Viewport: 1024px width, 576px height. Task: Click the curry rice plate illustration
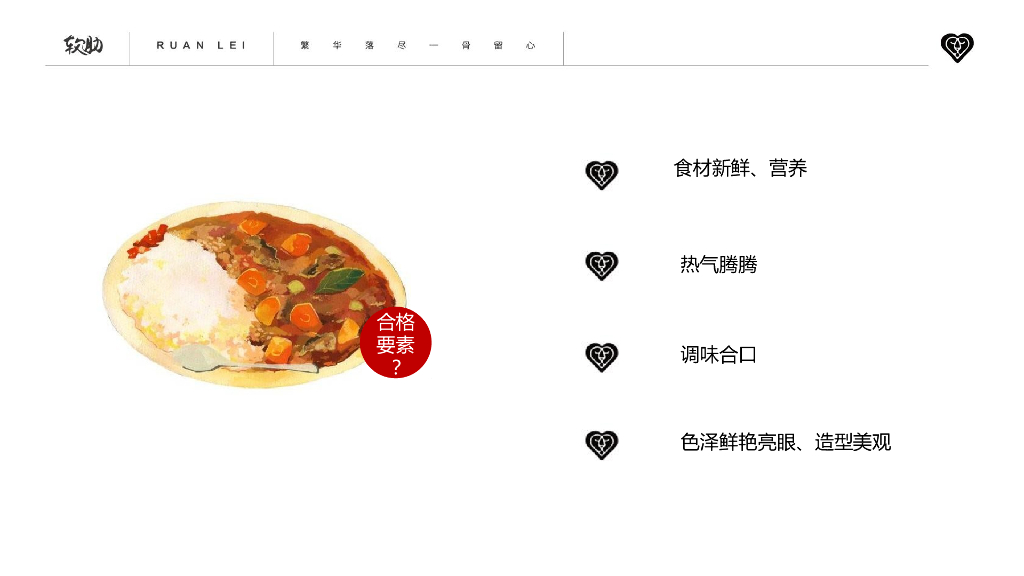[255, 295]
